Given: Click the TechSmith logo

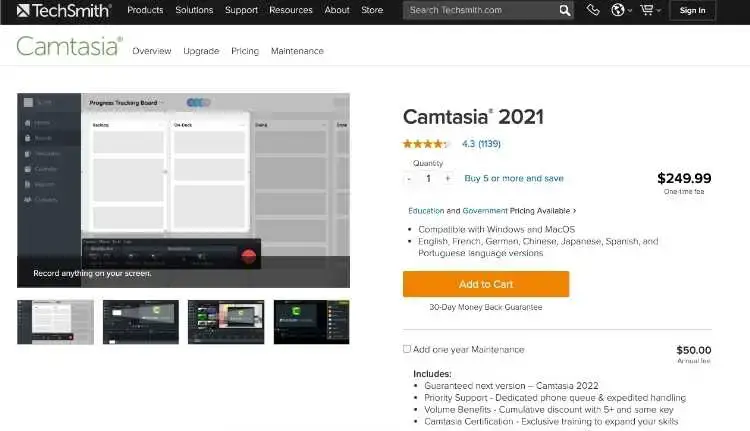Looking at the screenshot, I should (x=64, y=10).
